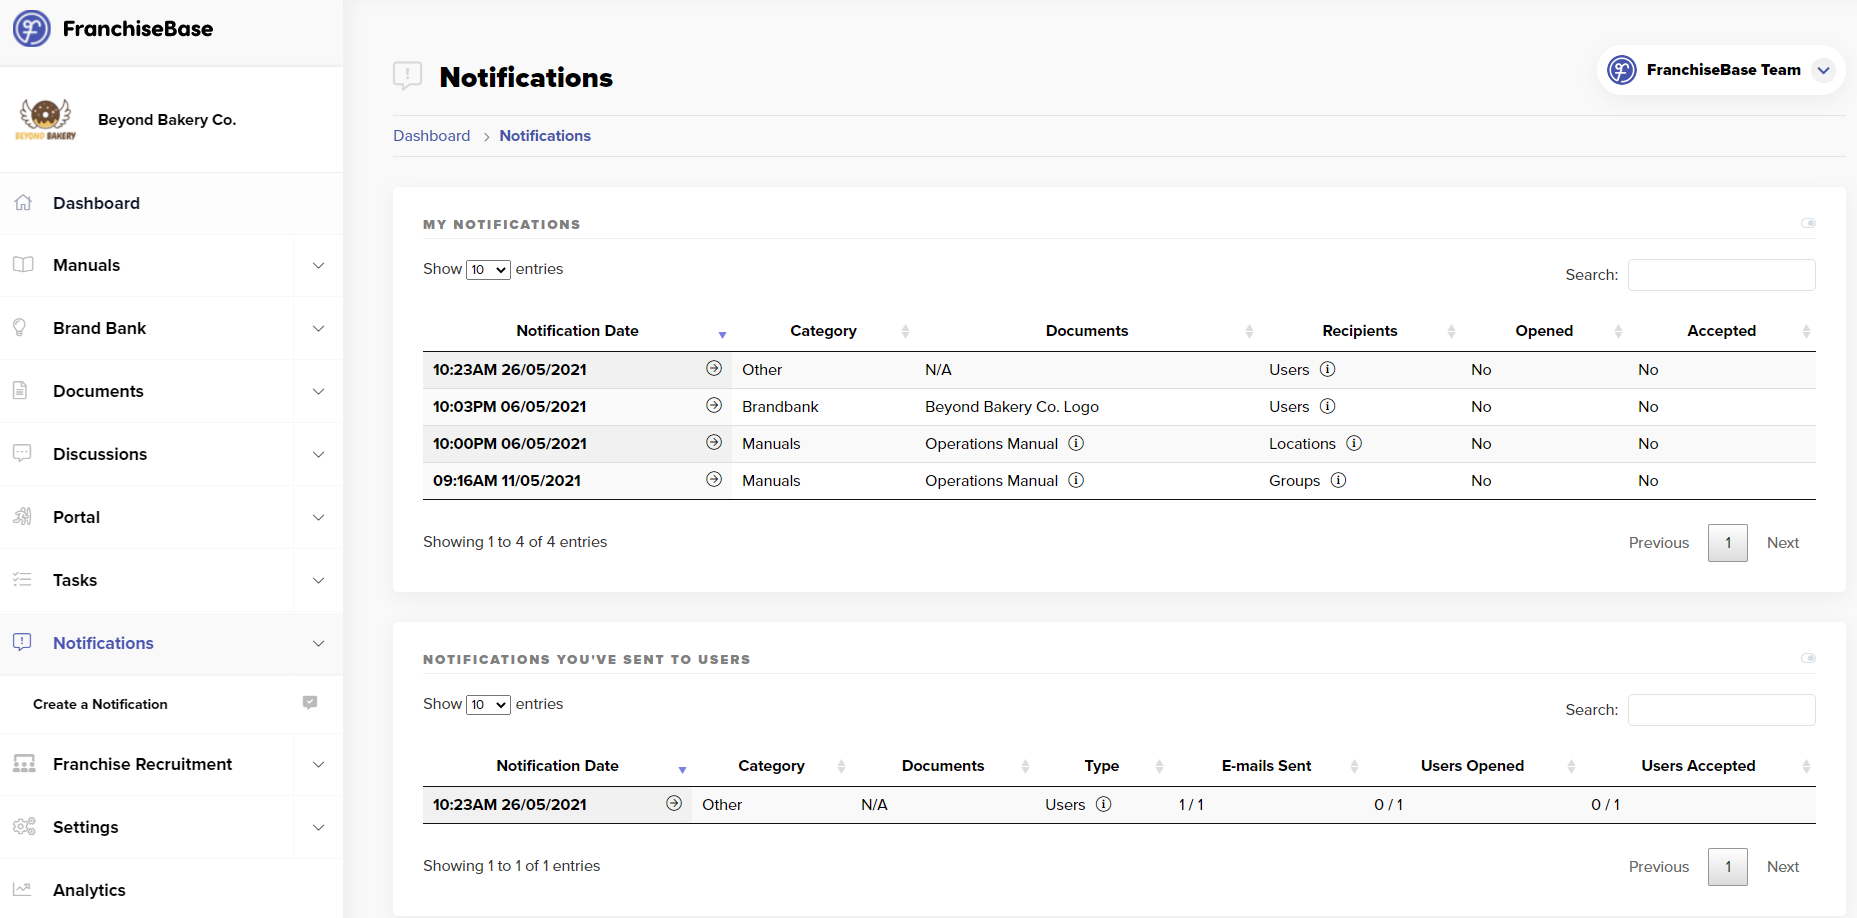Expand the Brand Bank sidebar chevron
Screen dimensions: 1857x918
[318, 328]
